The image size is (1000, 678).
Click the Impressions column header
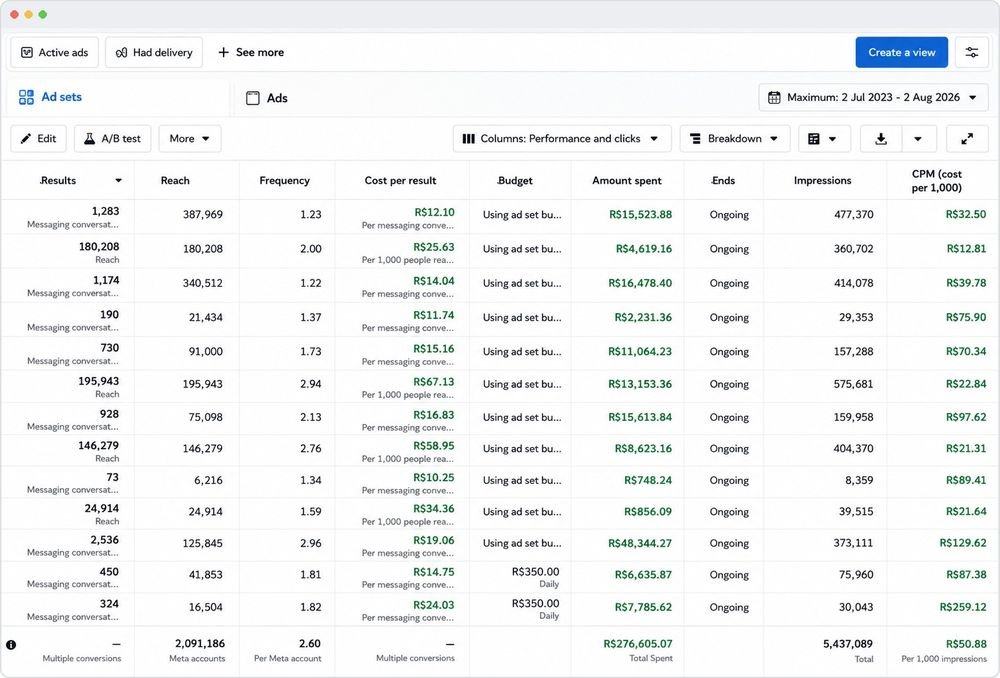click(x=822, y=181)
